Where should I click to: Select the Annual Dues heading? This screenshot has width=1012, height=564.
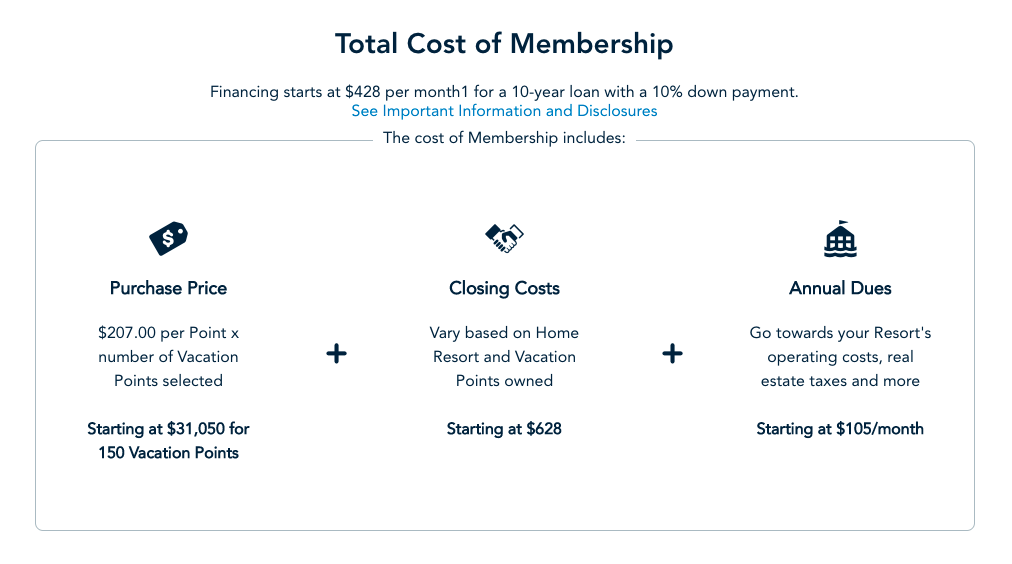coord(840,288)
